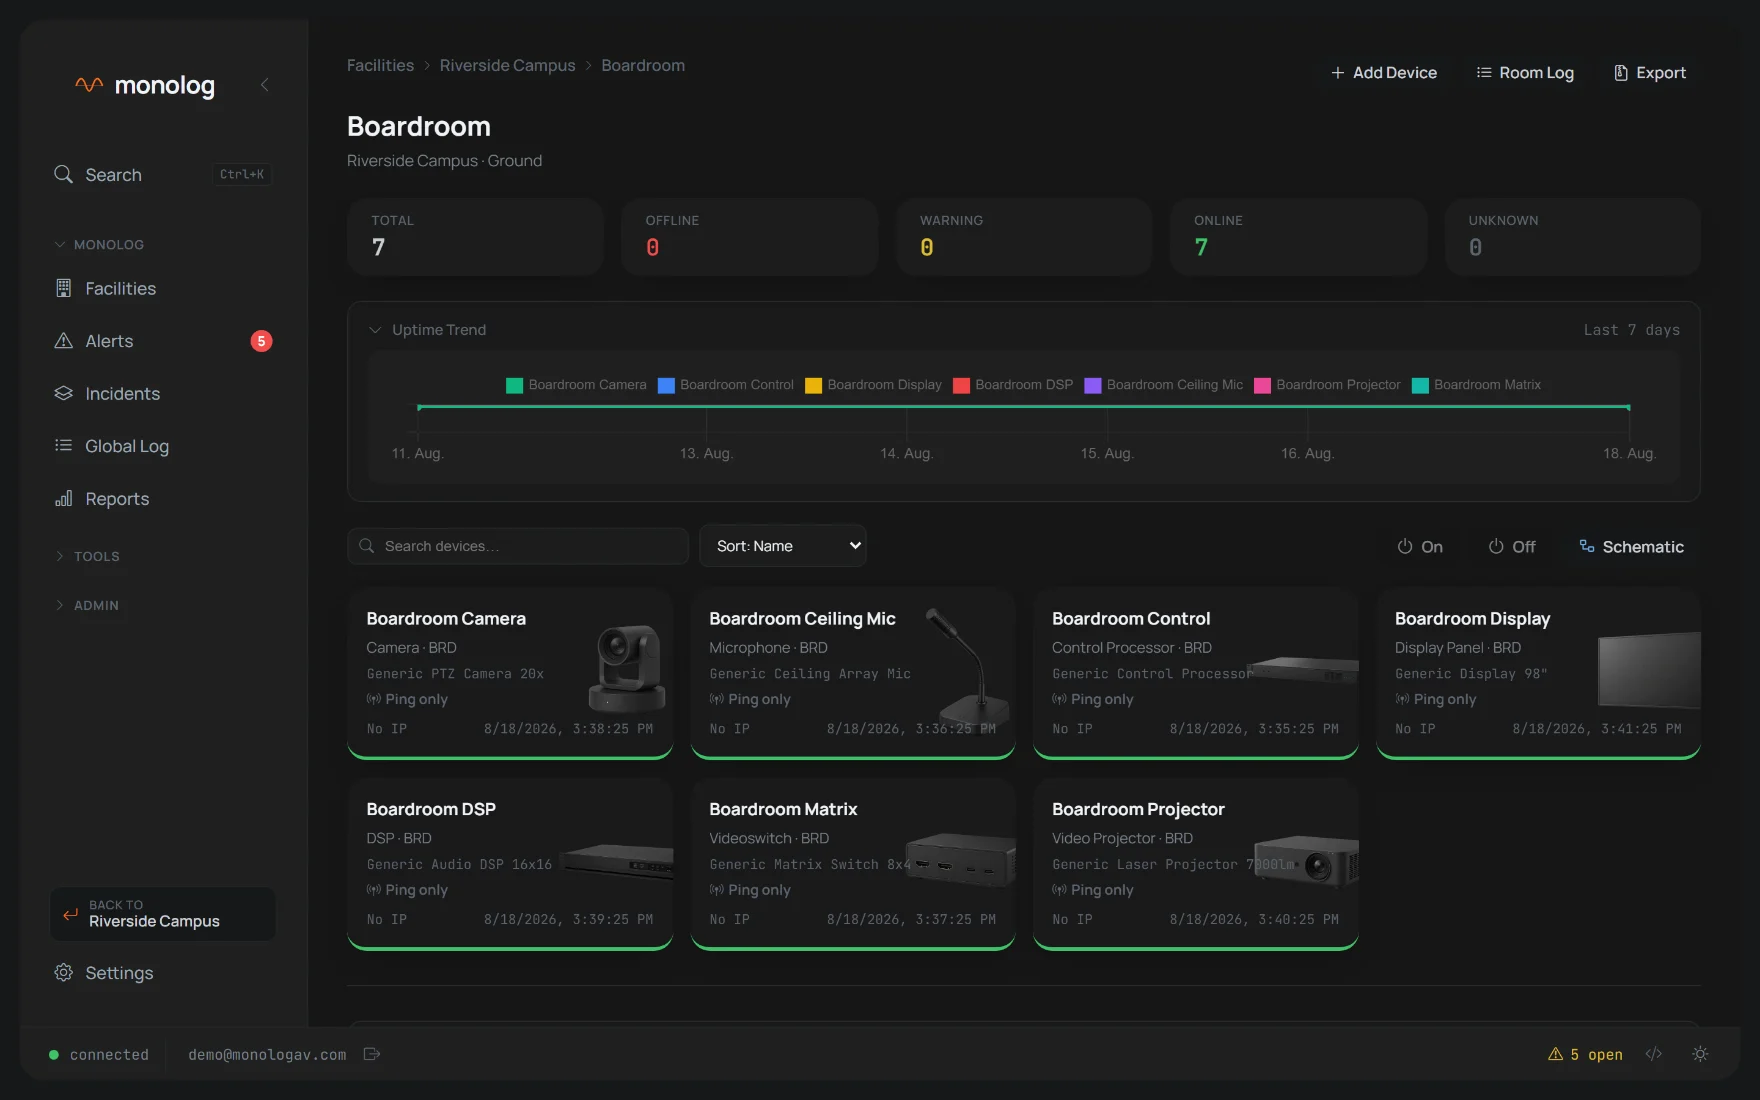Click the OFFLINE 0 stat card
Viewport: 1760px width, 1100px height.
[x=750, y=237]
